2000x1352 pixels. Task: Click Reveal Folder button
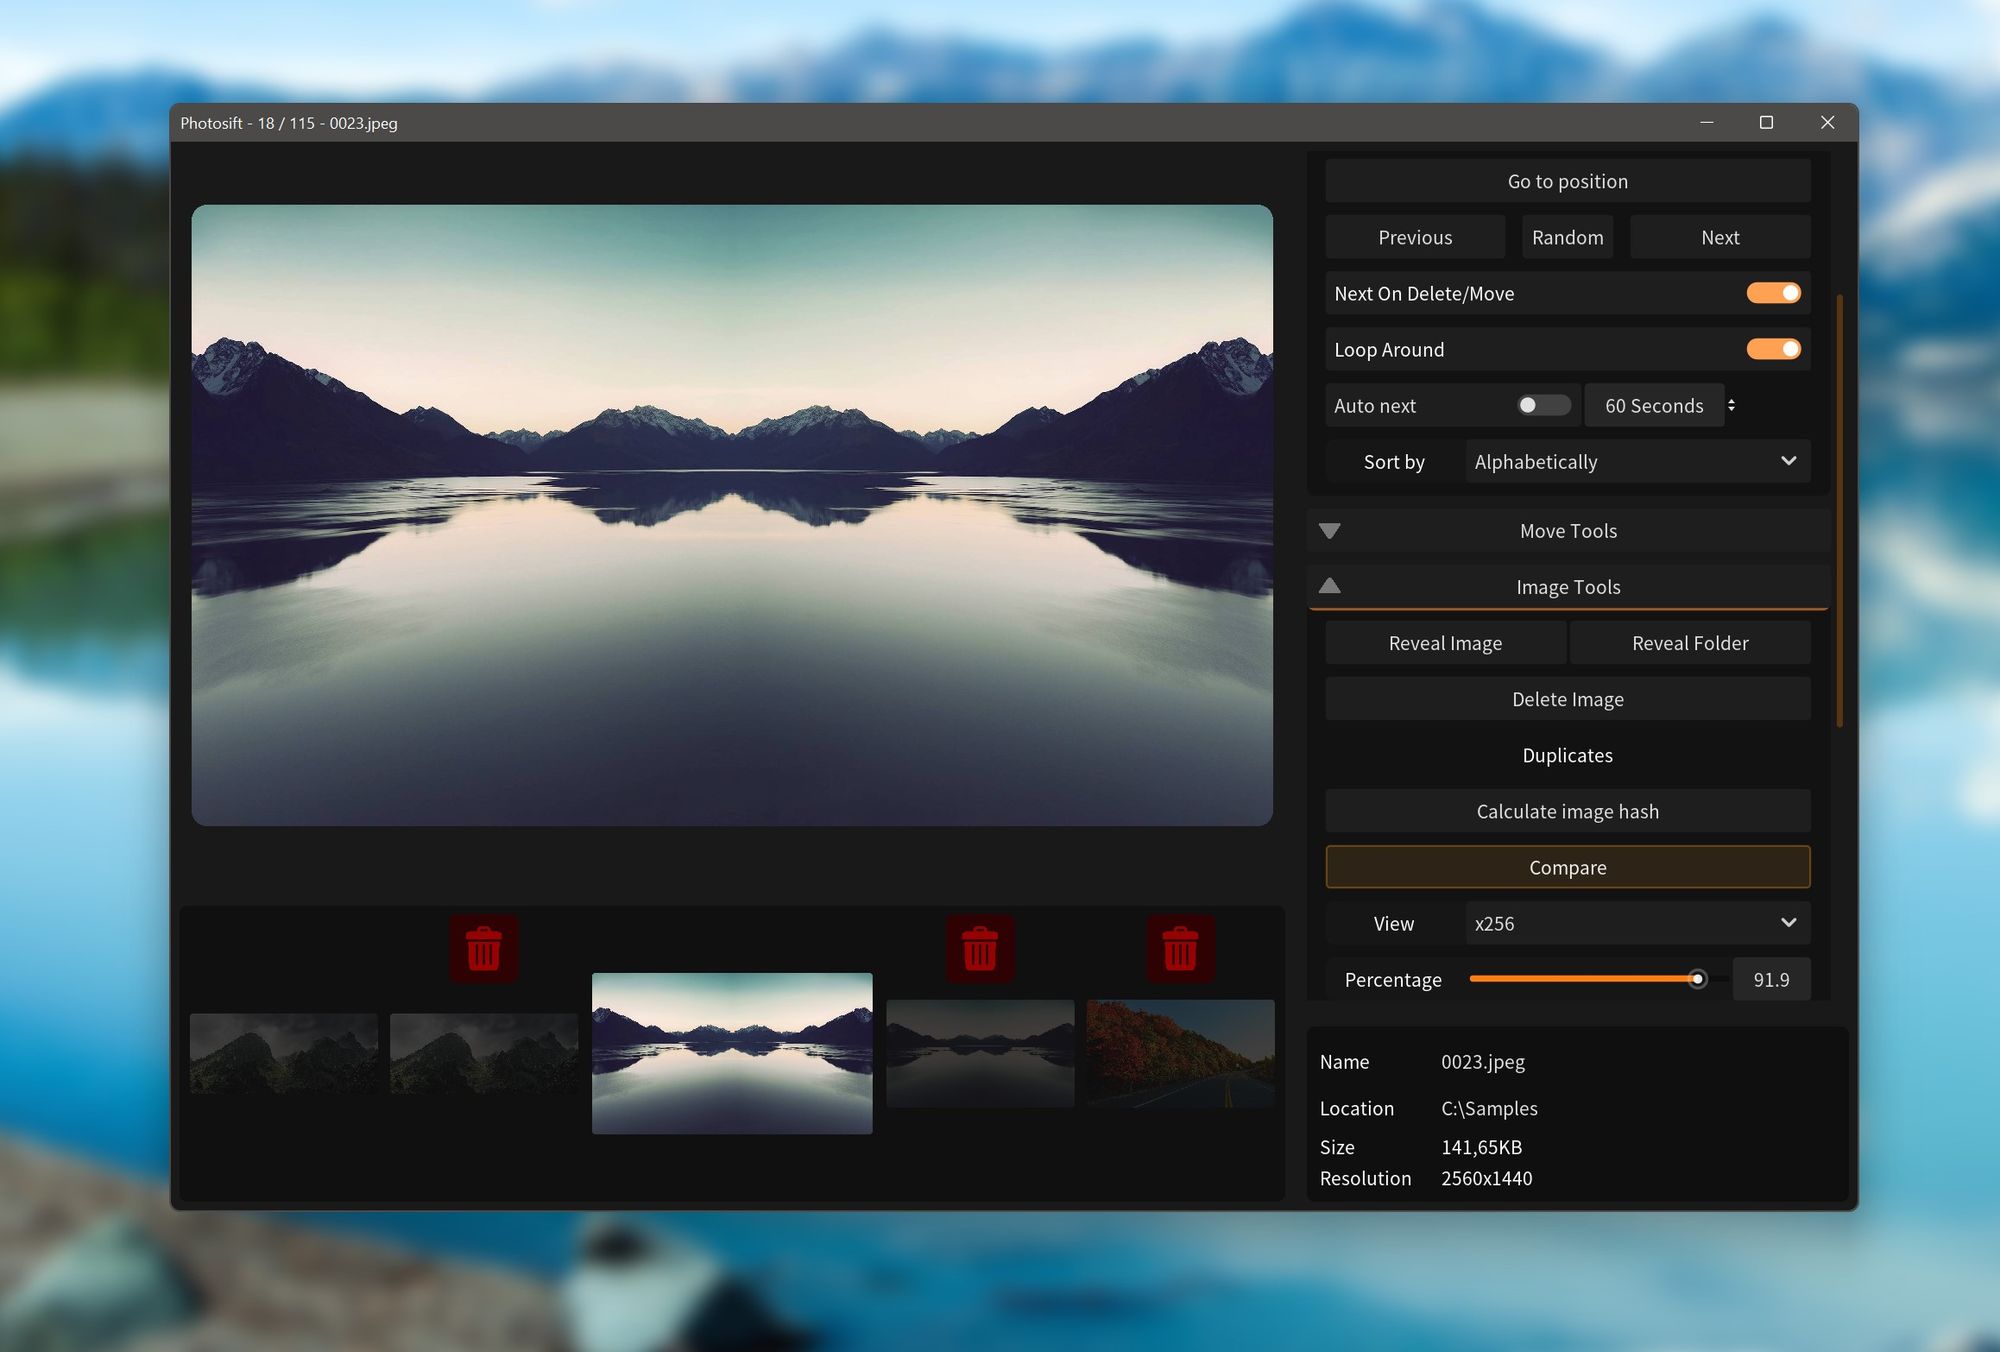[1690, 643]
